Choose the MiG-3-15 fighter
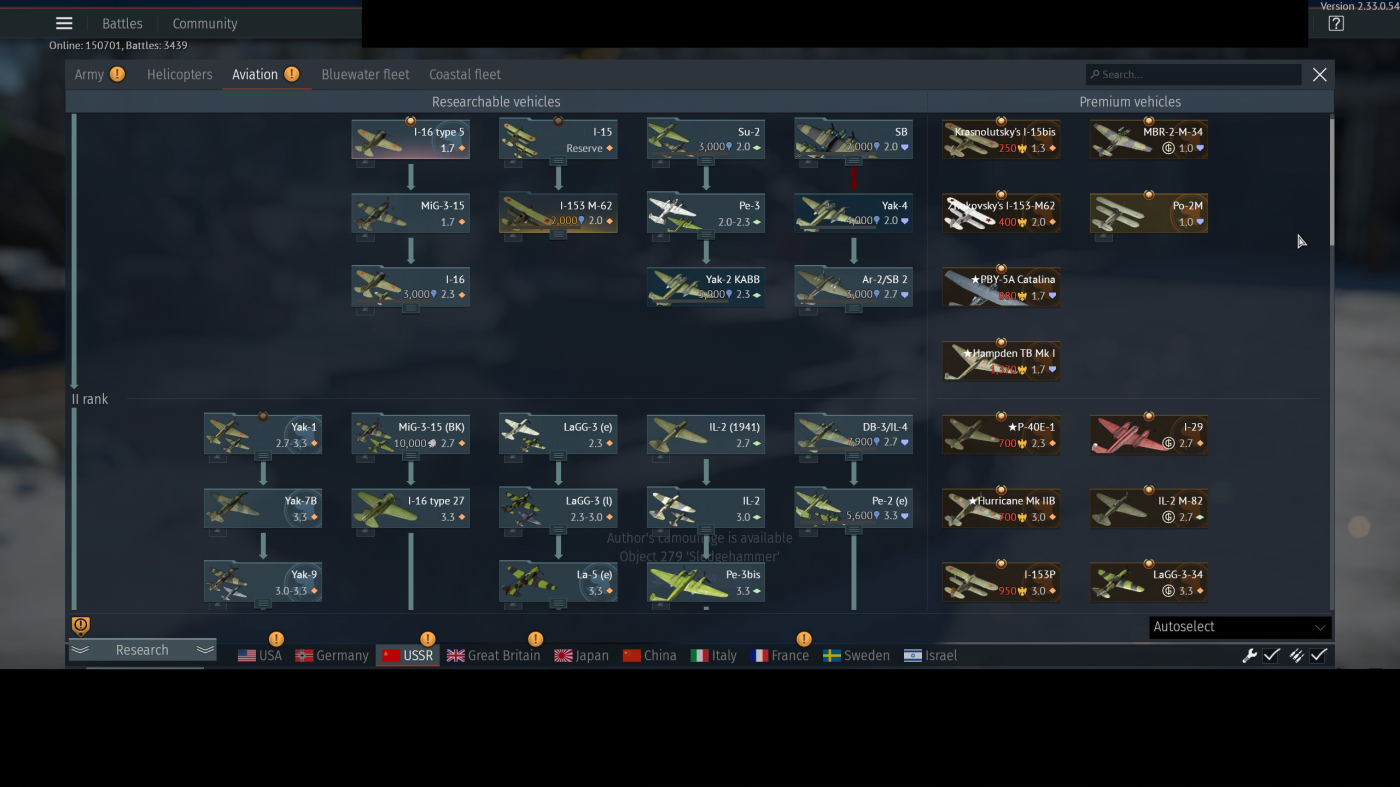 pos(410,214)
